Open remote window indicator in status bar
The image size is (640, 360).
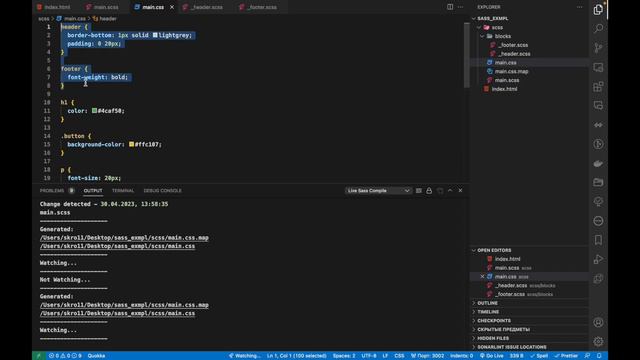click(39, 356)
